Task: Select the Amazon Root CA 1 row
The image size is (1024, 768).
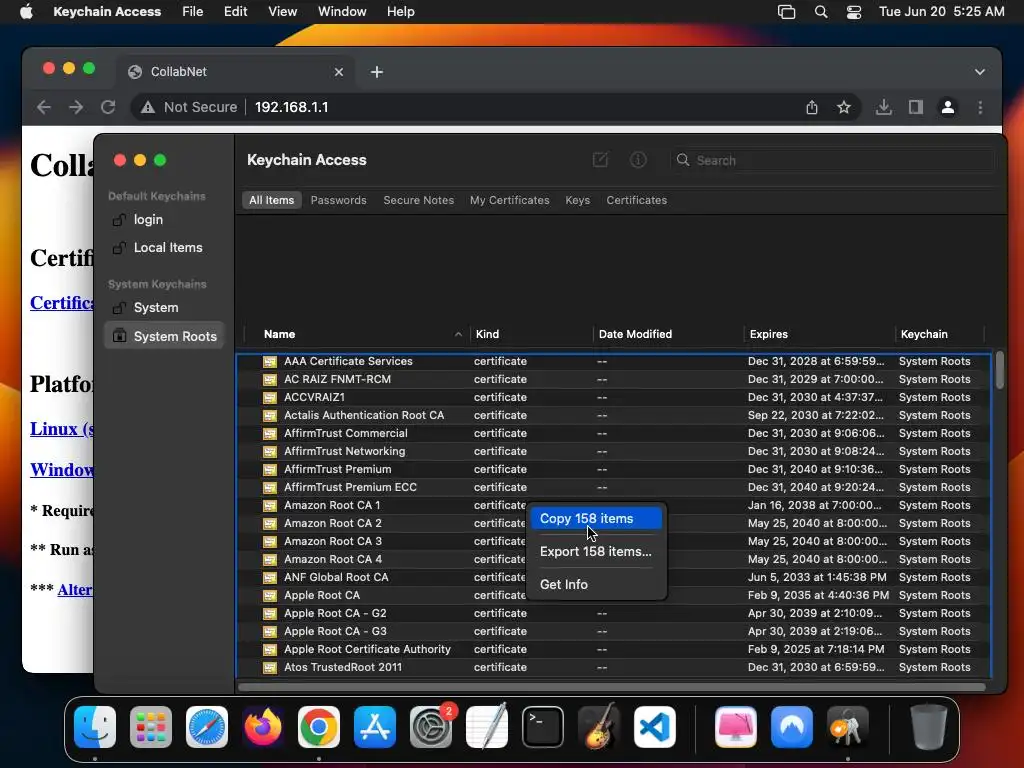Action: click(614, 505)
